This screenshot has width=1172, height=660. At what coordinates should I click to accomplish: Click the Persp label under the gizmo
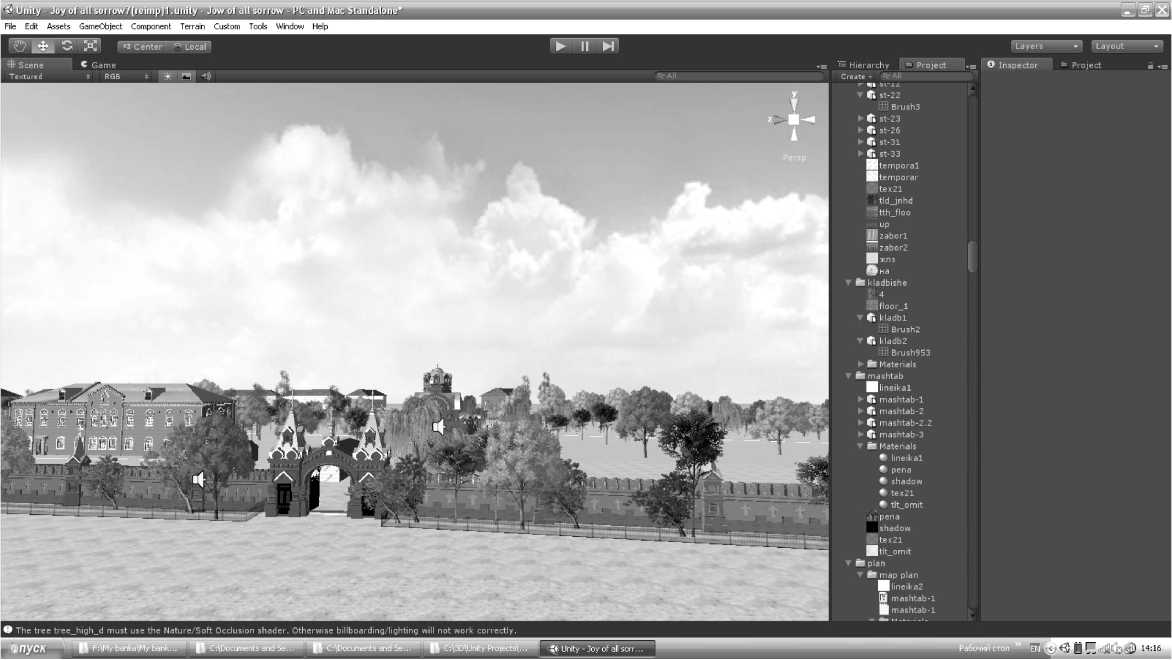click(x=794, y=158)
